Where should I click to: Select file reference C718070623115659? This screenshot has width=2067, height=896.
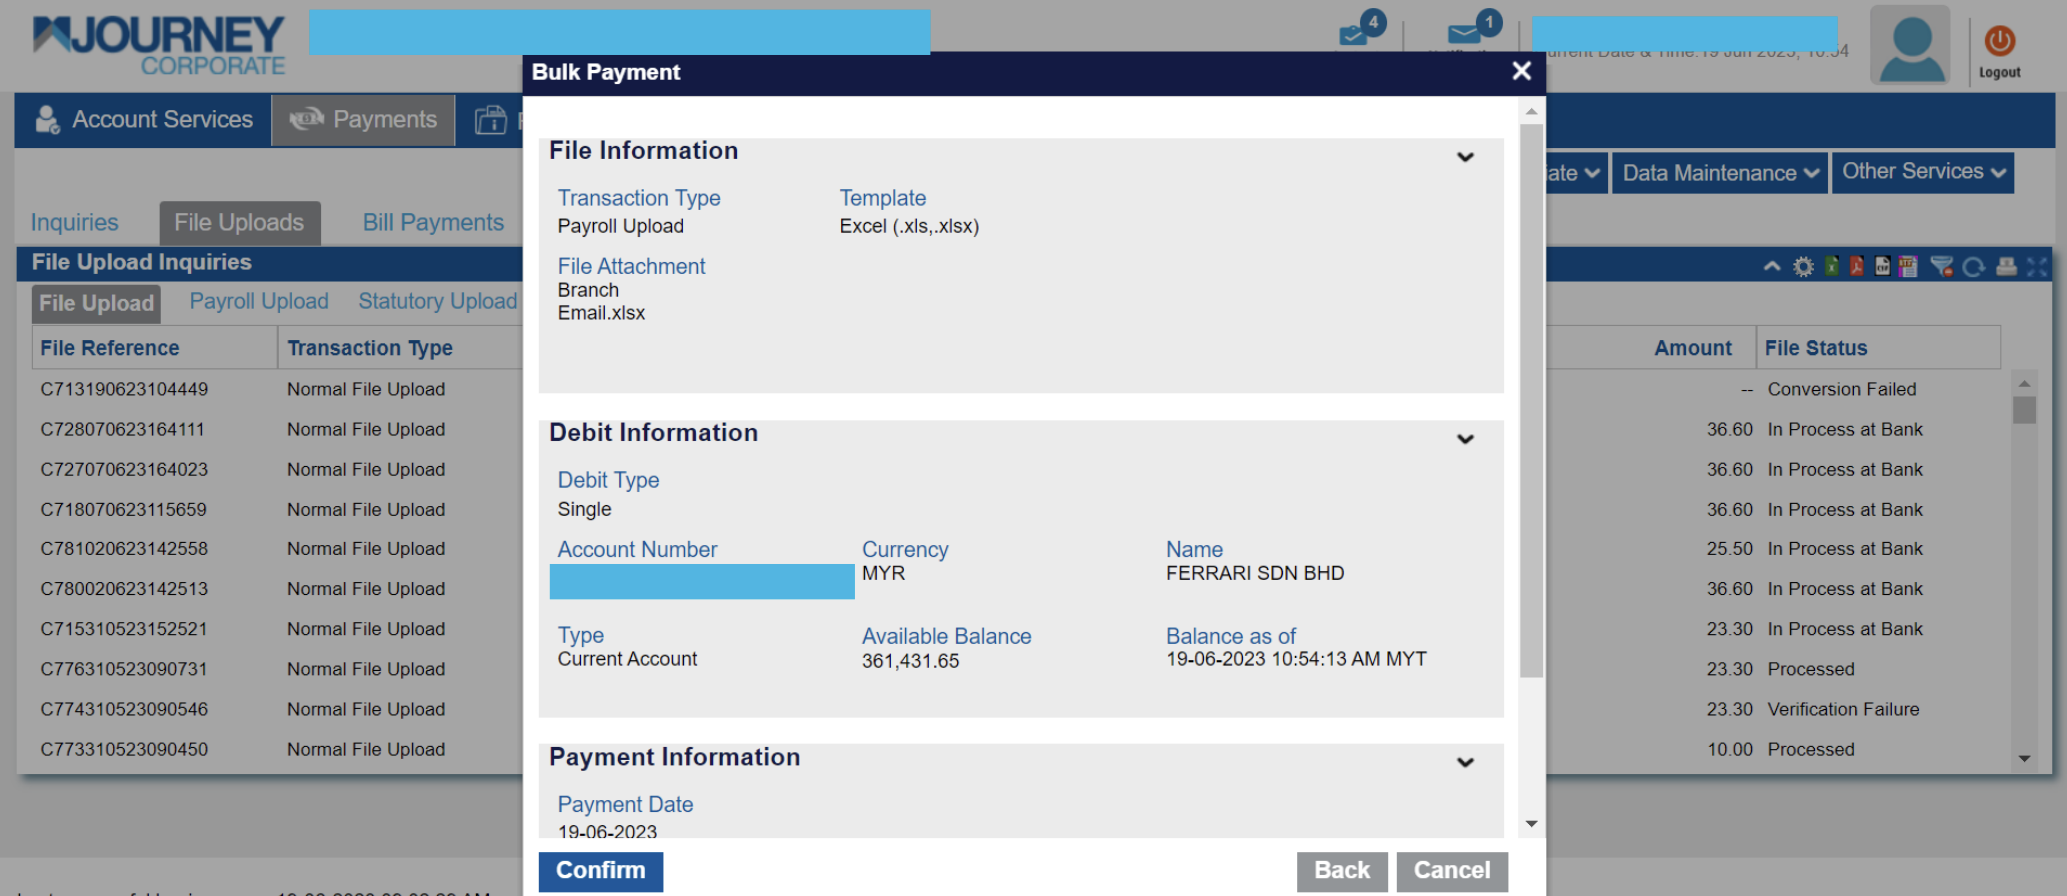click(123, 509)
